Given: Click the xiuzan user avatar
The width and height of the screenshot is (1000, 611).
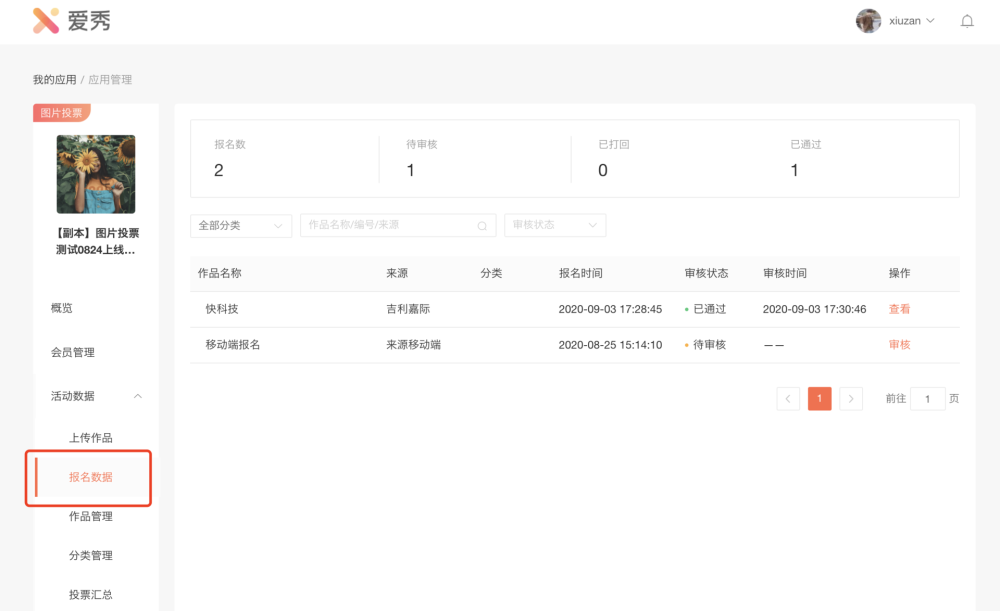Looking at the screenshot, I should 868,21.
